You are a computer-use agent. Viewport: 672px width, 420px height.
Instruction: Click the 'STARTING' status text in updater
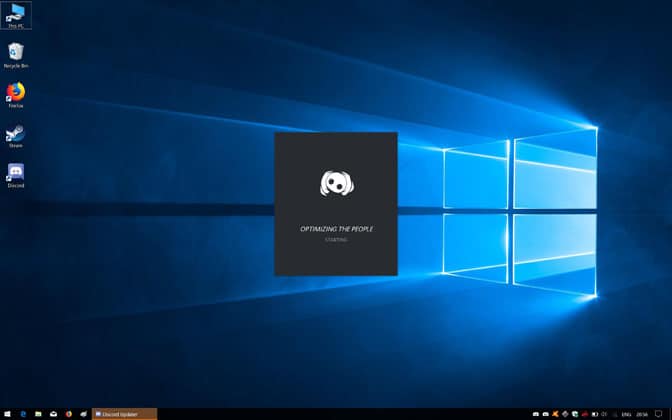(336, 240)
